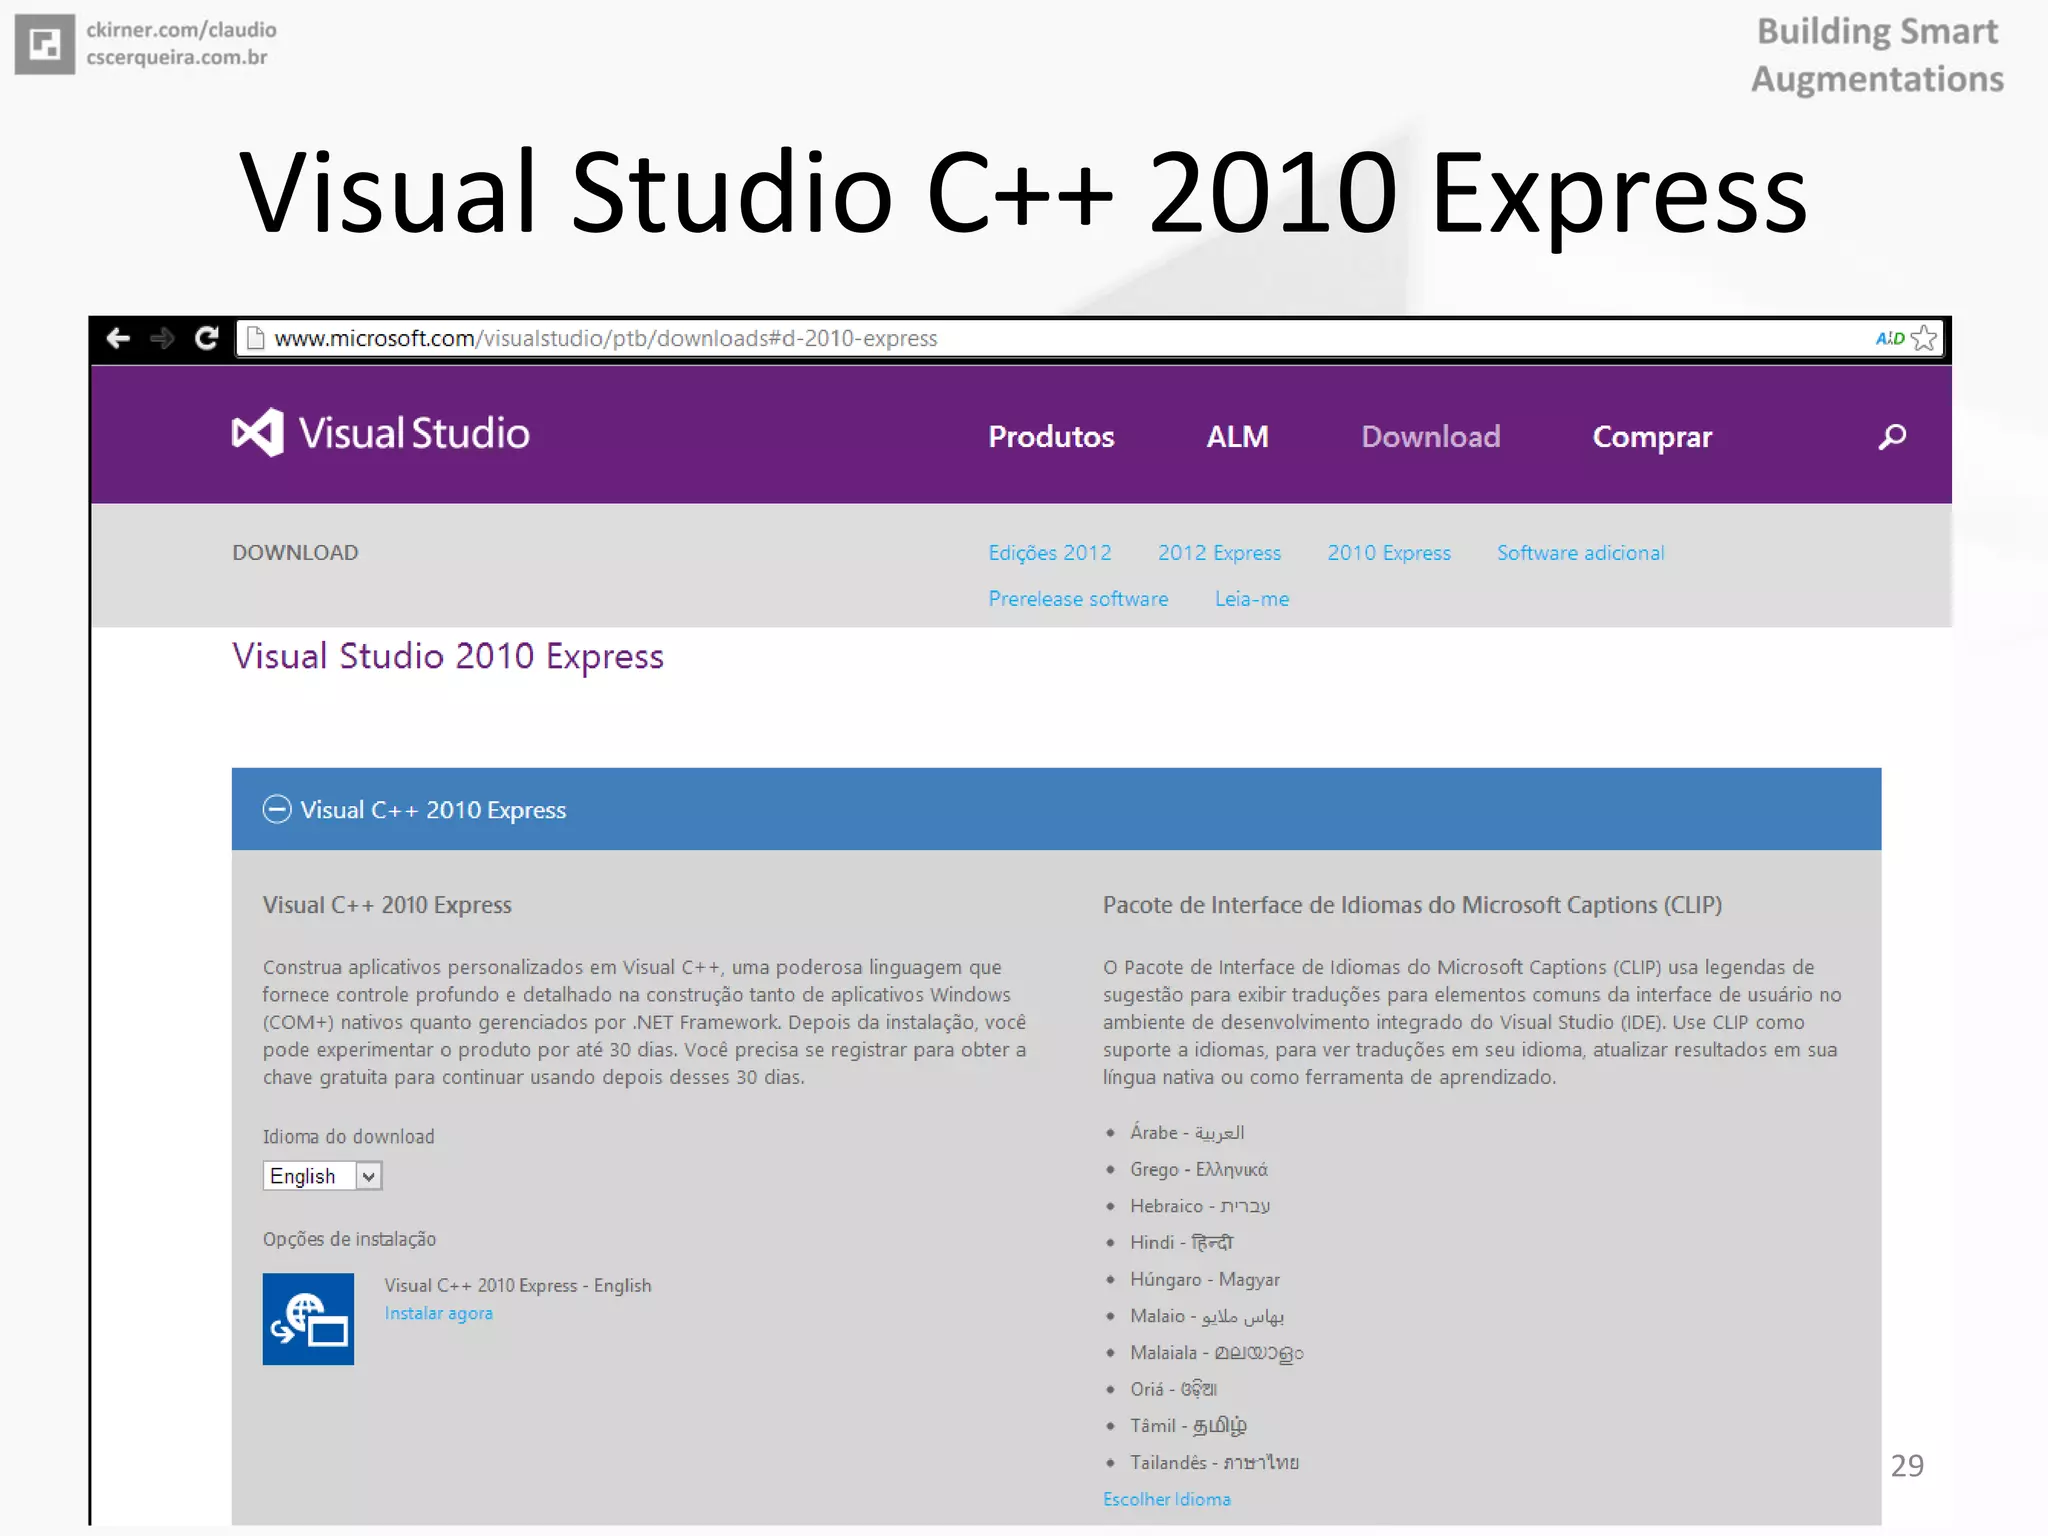Select 'Tâmil' language entry
The height and width of the screenshot is (1536, 2048).
[1189, 1426]
